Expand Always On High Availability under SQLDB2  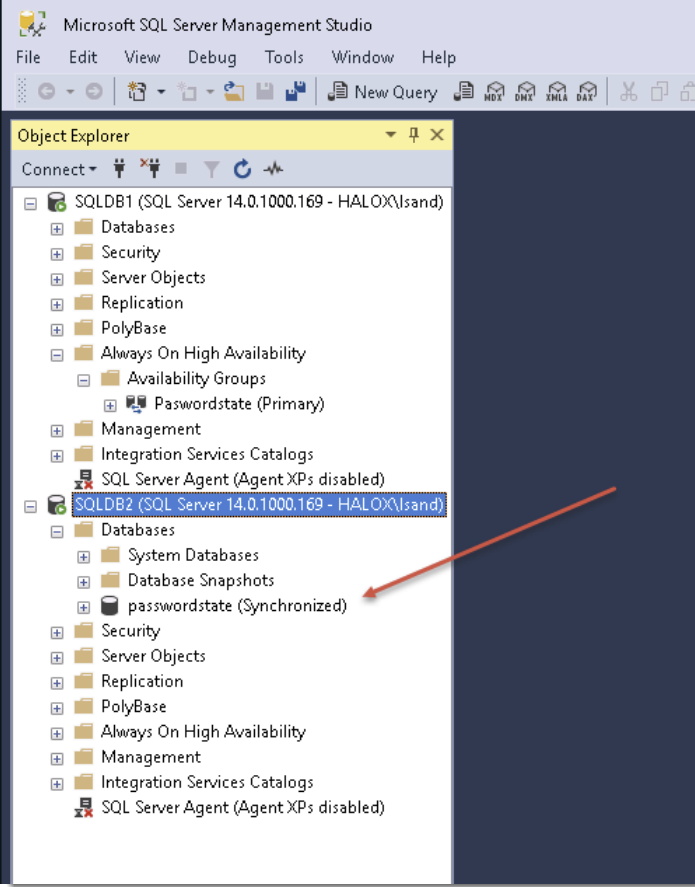57,733
